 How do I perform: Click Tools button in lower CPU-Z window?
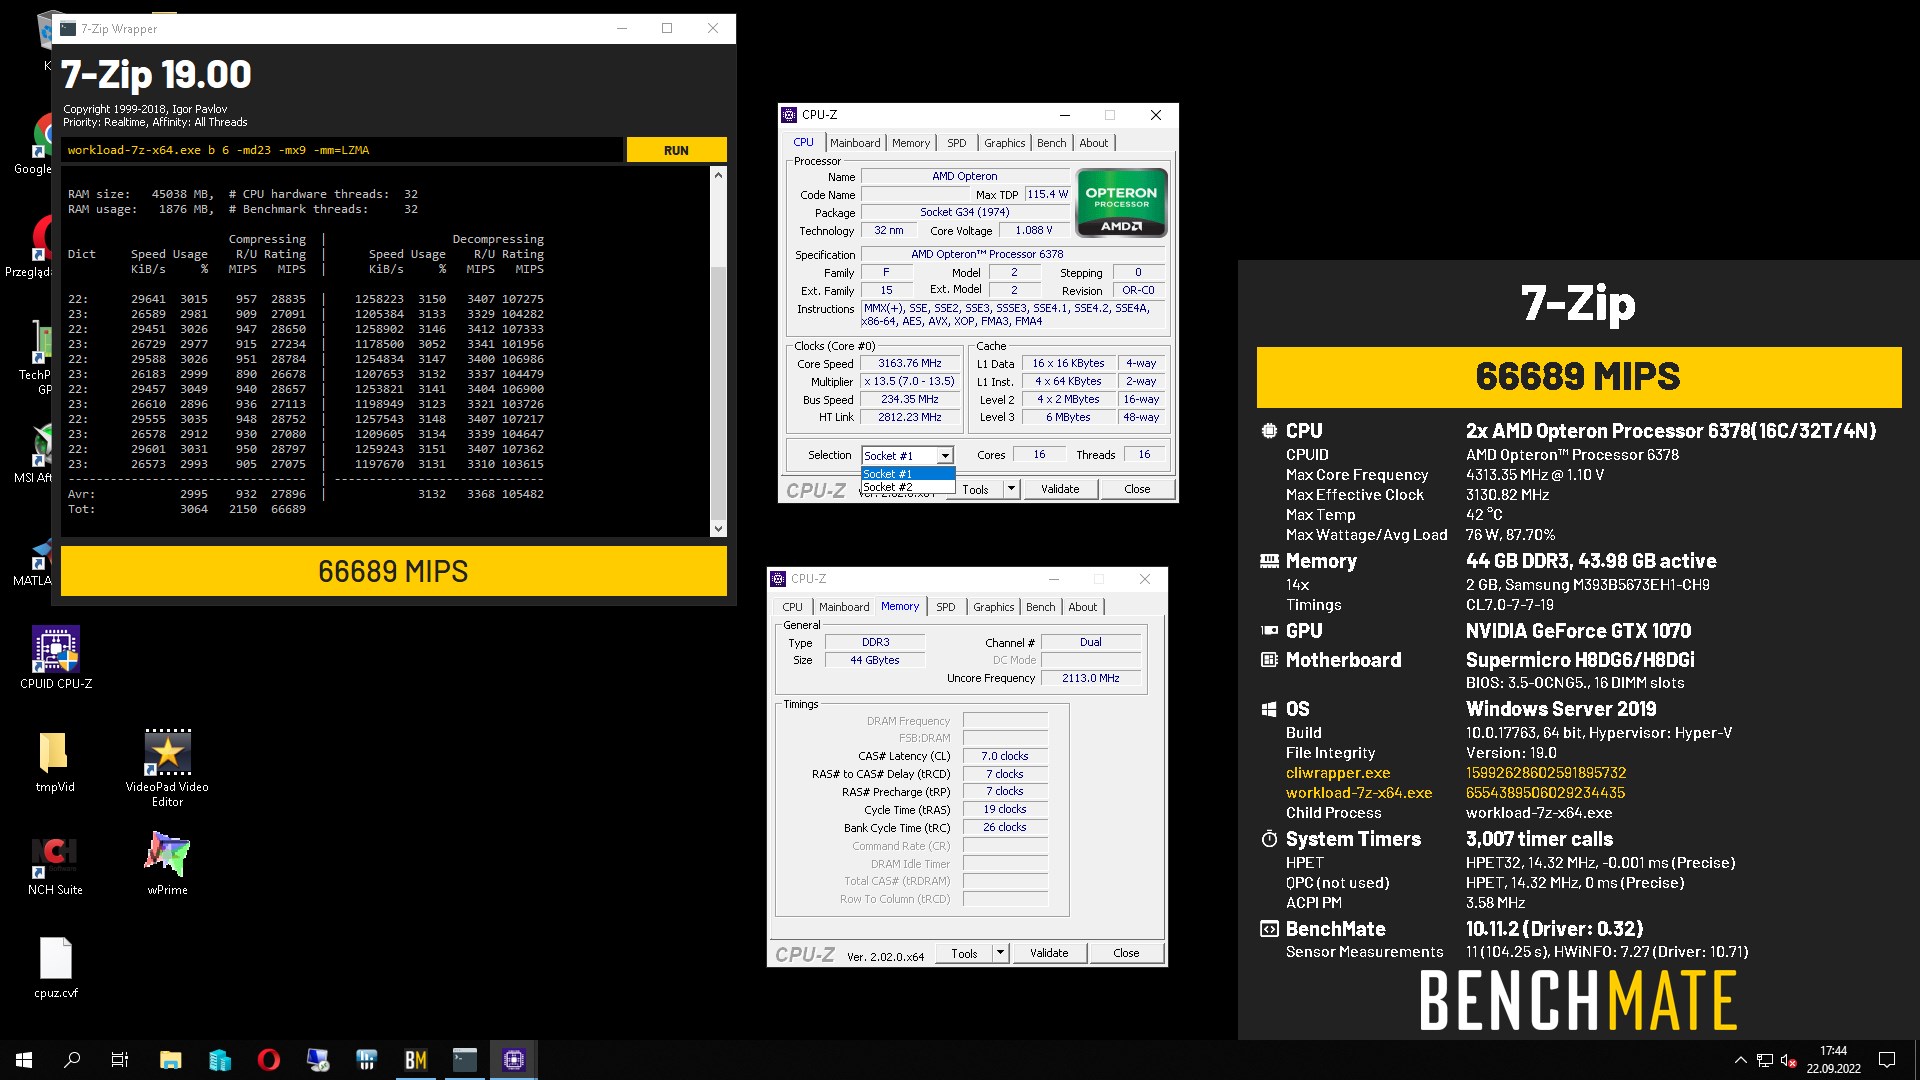coord(964,953)
